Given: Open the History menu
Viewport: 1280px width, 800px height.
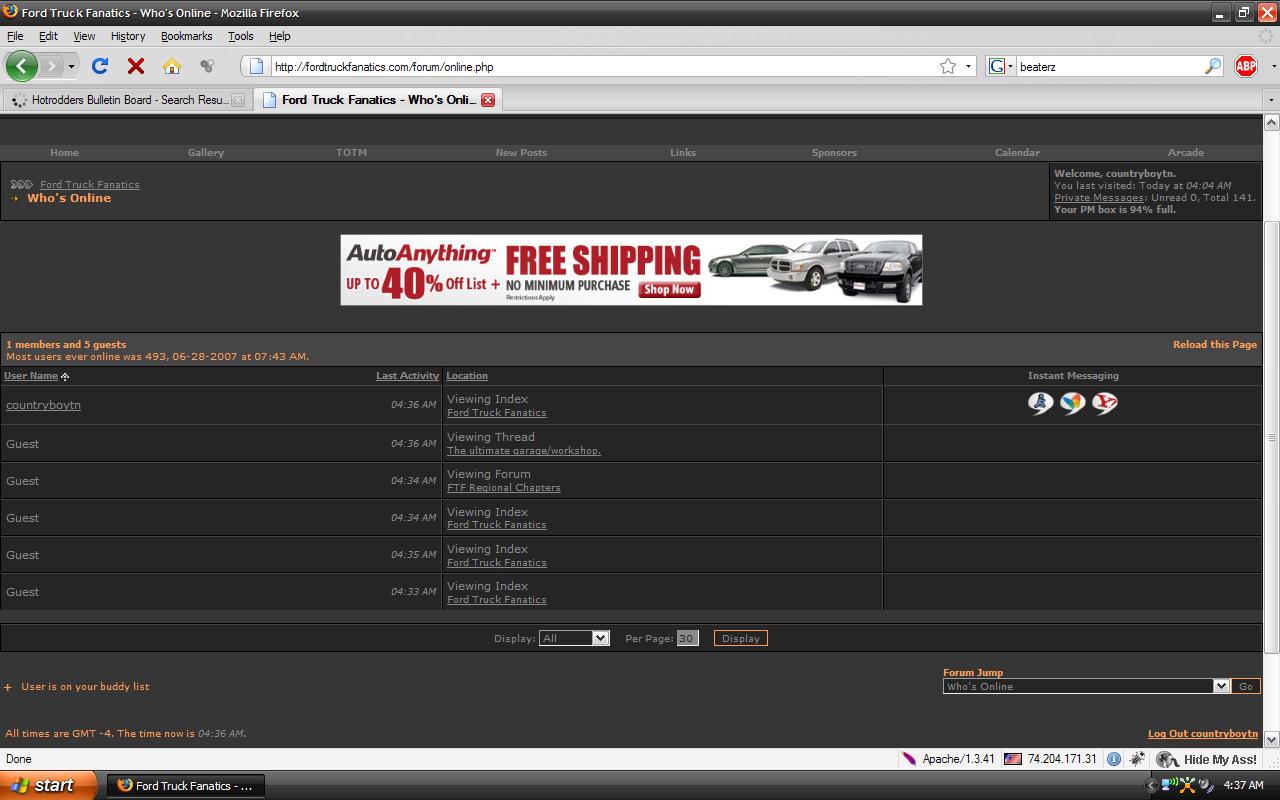Looking at the screenshot, I should pyautogui.click(x=128, y=36).
